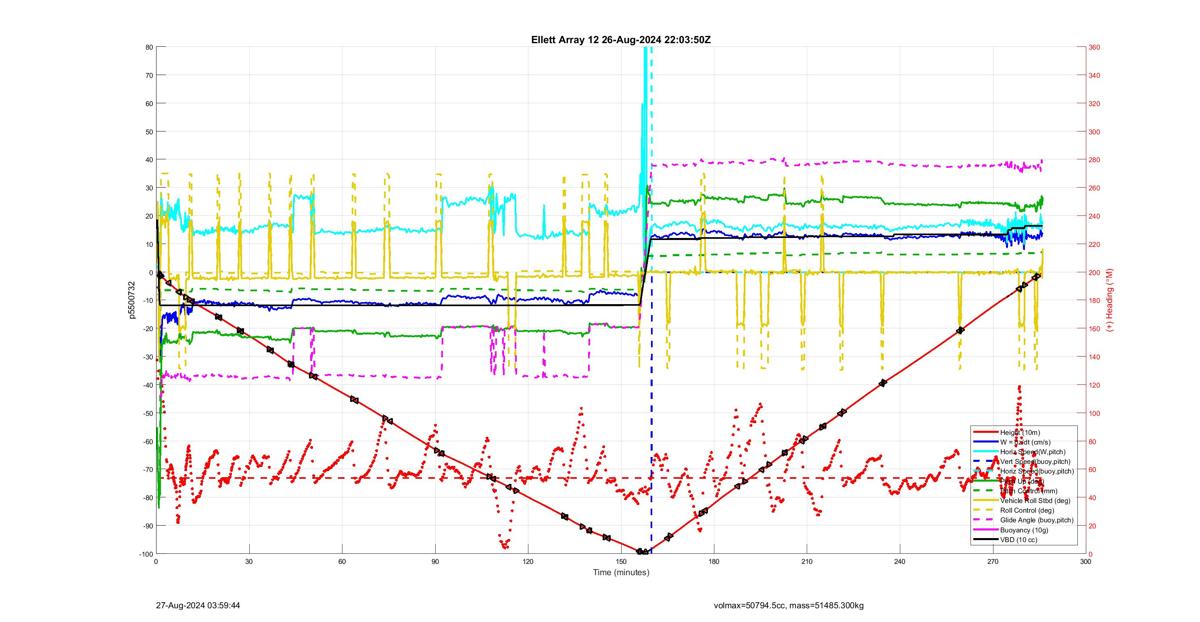Screen dimensions: 1200x622
Task: Click the "240" tick on the time axis
Action: pyautogui.click(x=900, y=562)
